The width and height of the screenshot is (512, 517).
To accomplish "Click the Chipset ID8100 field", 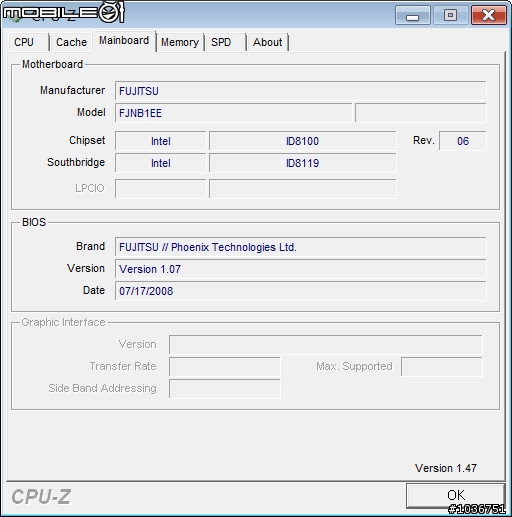I will (x=303, y=141).
